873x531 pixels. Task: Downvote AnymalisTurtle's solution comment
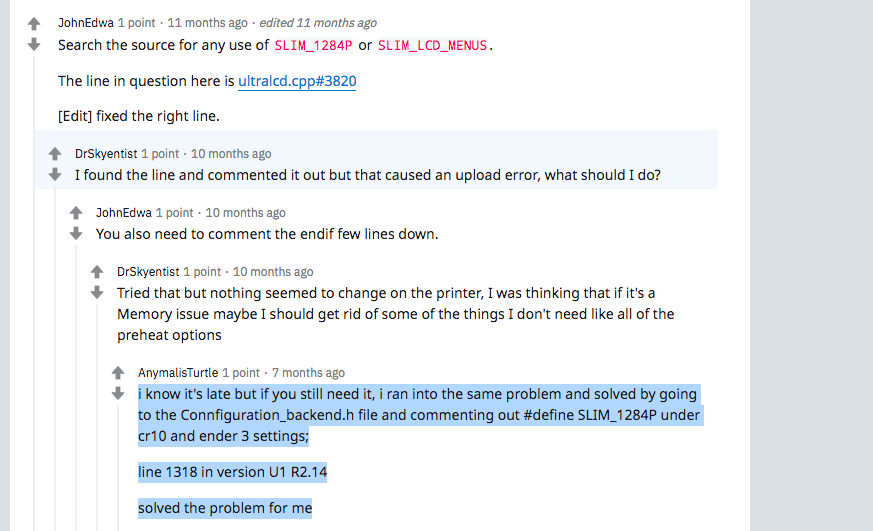pyautogui.click(x=118, y=393)
